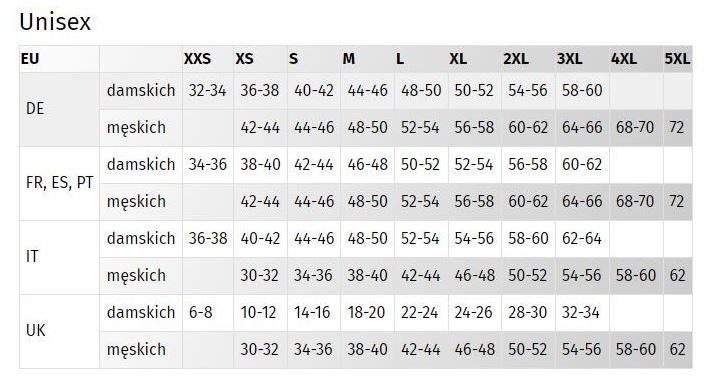
Task: Click the damskich label in IT row
Action: [x=141, y=238]
